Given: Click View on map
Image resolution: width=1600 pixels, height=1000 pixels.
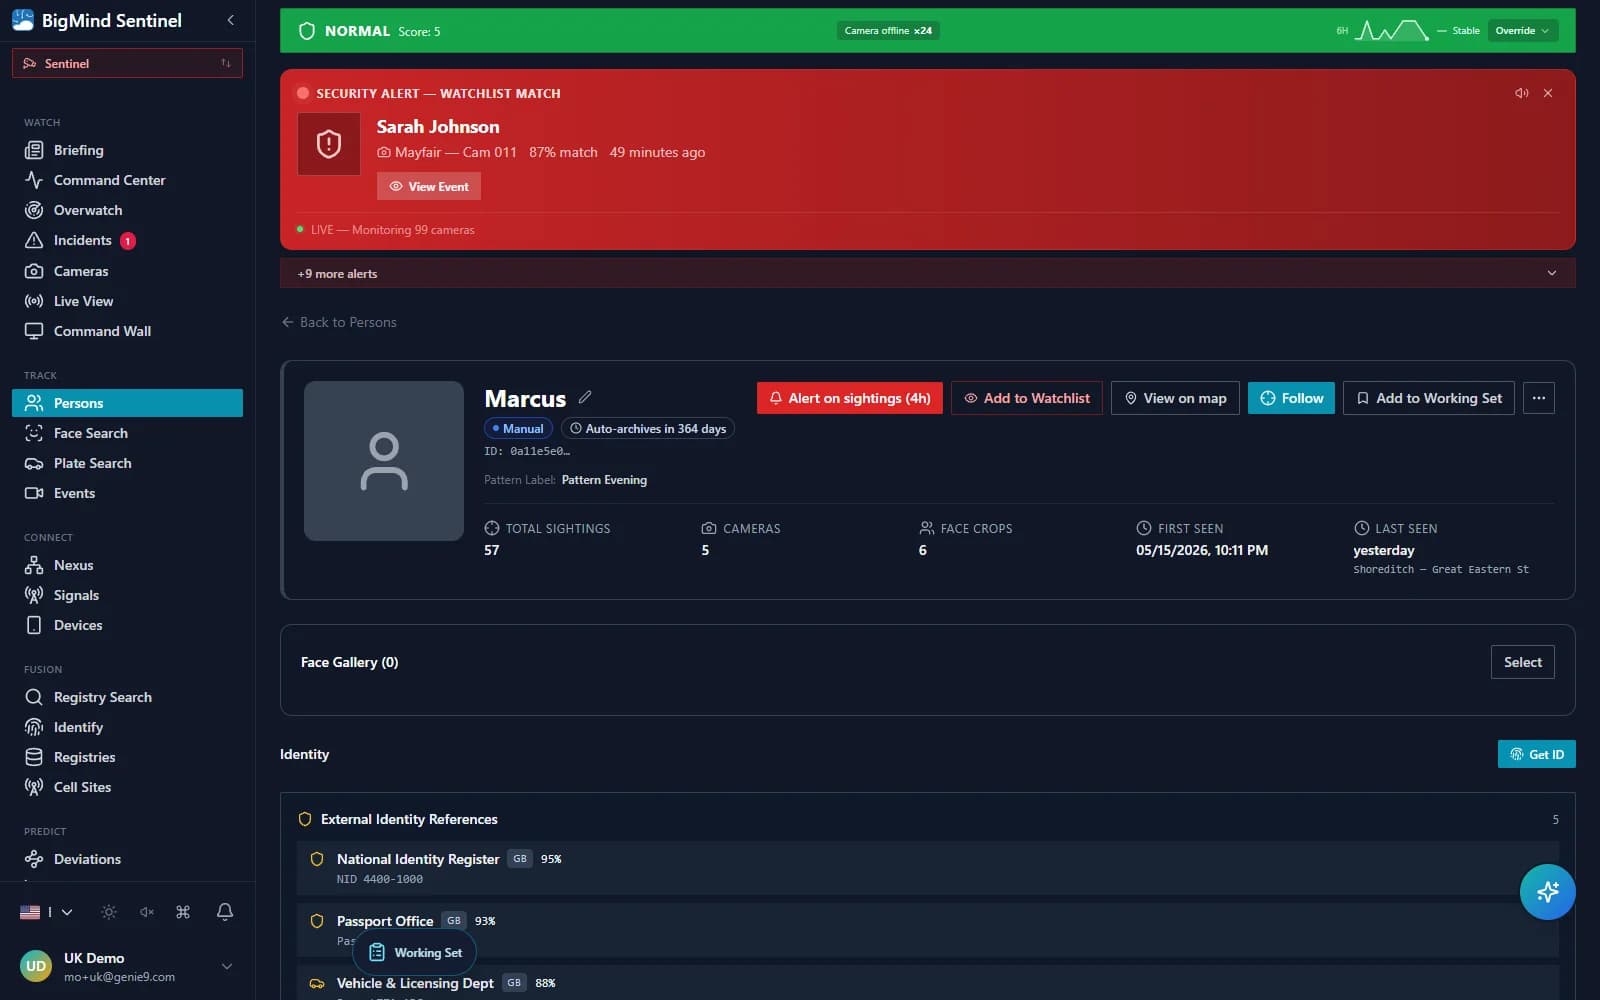Looking at the screenshot, I should pyautogui.click(x=1175, y=398).
